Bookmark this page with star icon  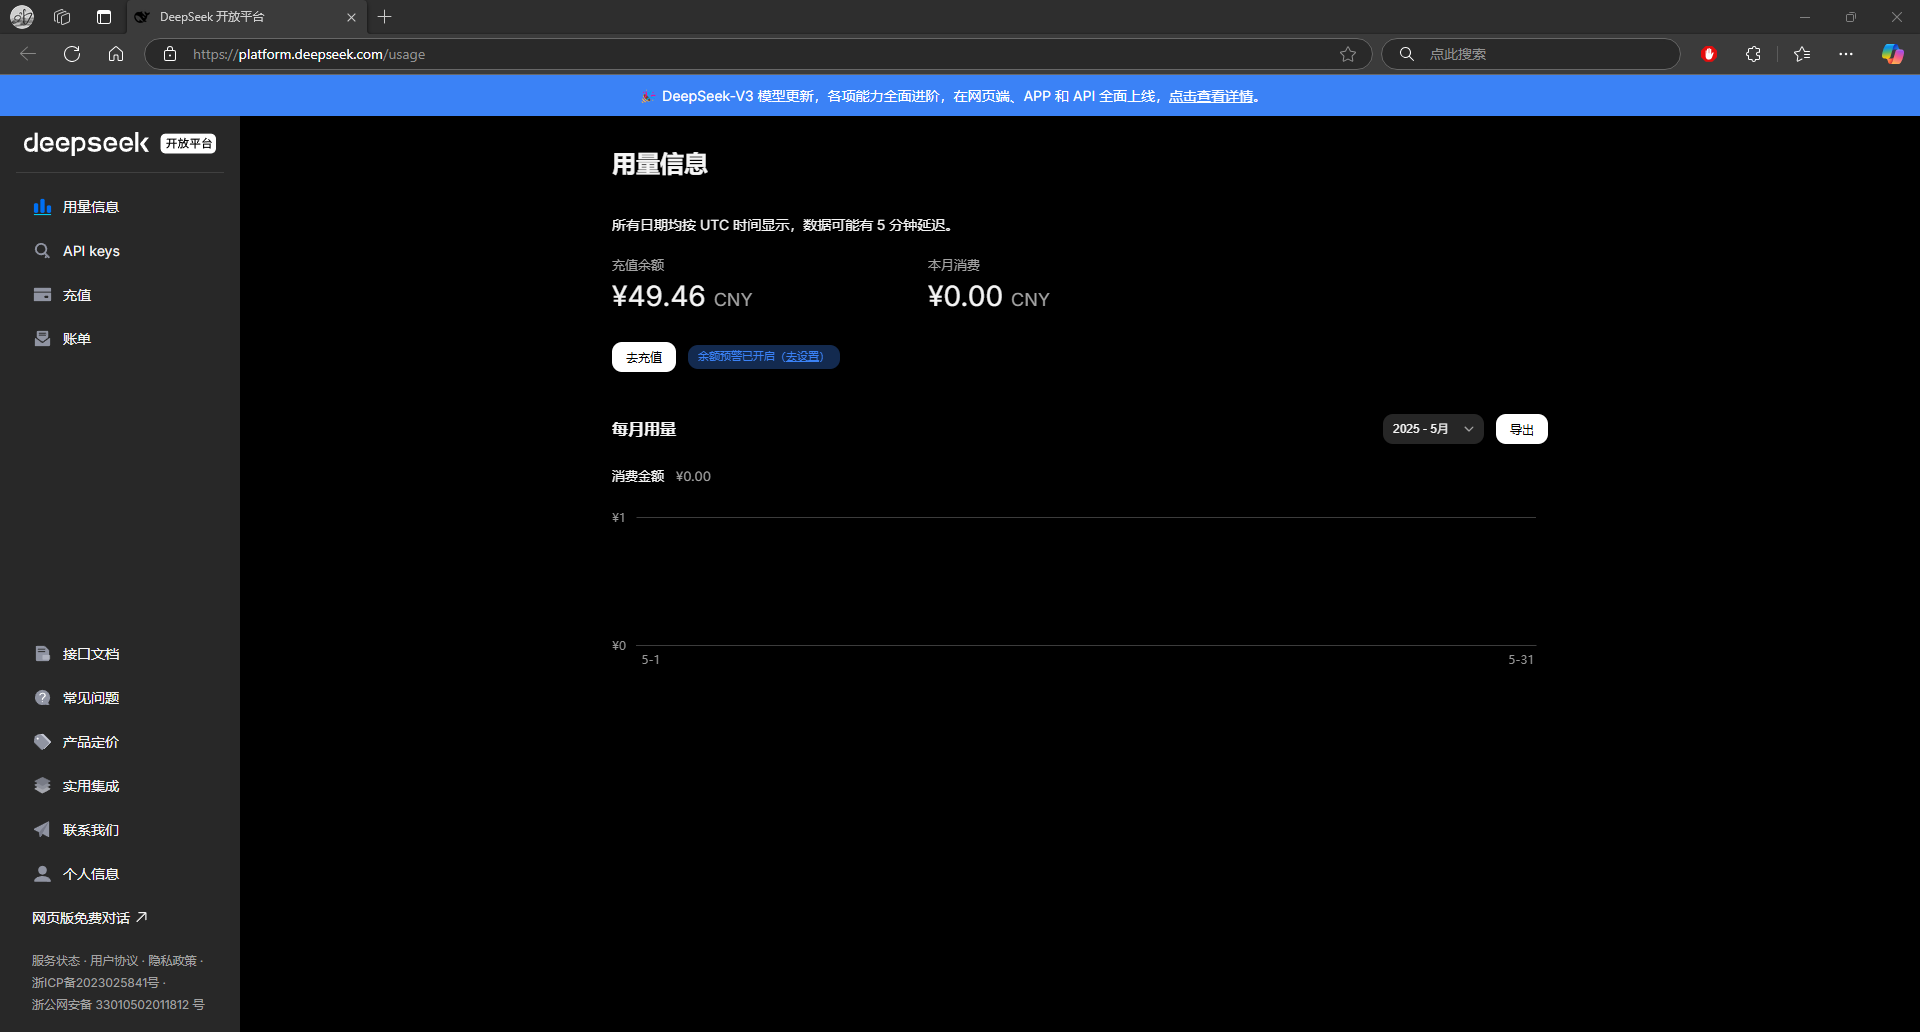pyautogui.click(x=1348, y=54)
